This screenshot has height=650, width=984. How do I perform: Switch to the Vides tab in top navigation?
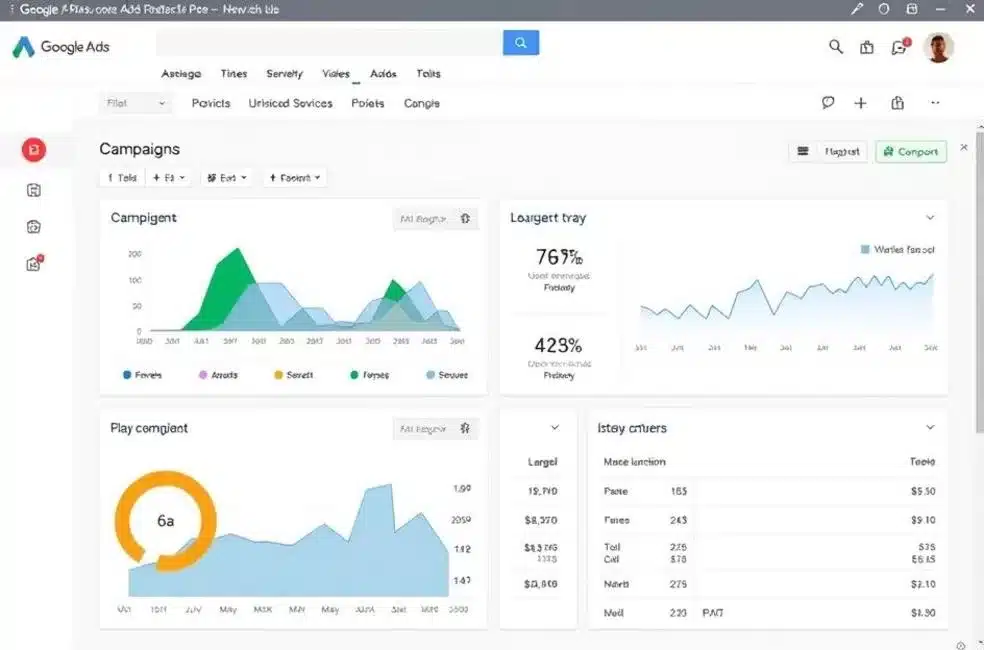click(335, 73)
